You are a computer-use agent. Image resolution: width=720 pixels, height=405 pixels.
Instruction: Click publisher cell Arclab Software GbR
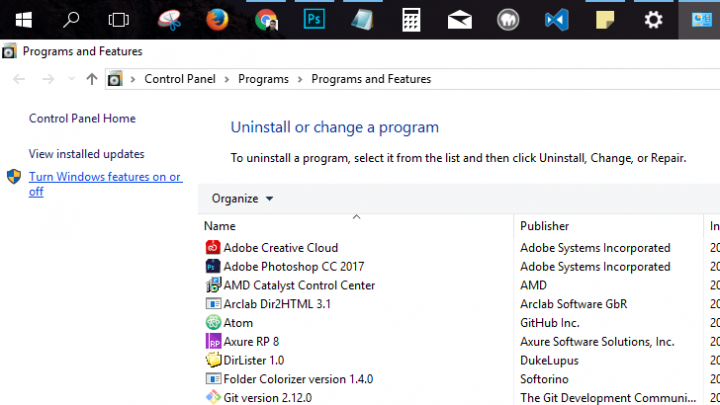pos(574,304)
